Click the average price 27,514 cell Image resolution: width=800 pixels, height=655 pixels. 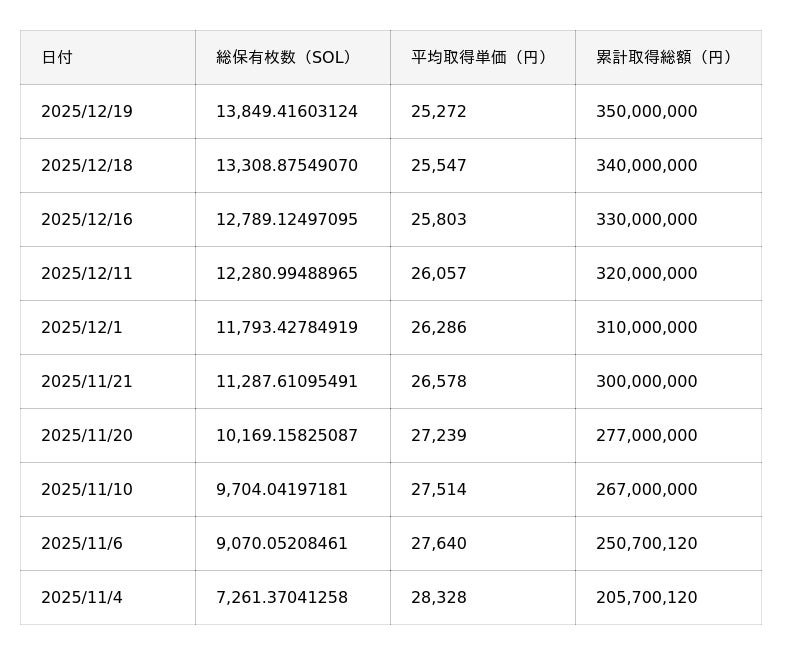tap(439, 490)
